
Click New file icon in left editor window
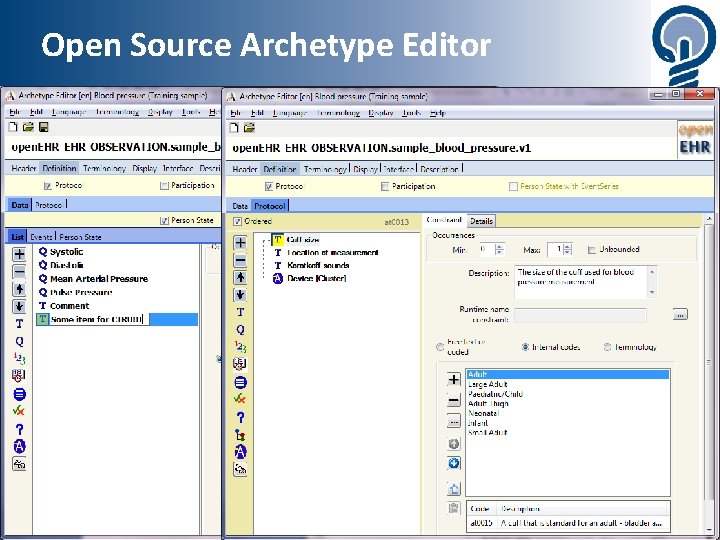pyautogui.click(x=13, y=127)
